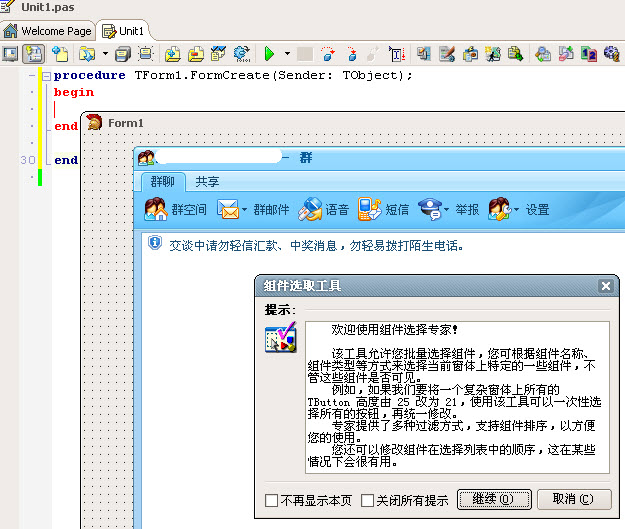Collapse the procedure code fold marker
This screenshot has height=529, width=625.
tap(45, 76)
